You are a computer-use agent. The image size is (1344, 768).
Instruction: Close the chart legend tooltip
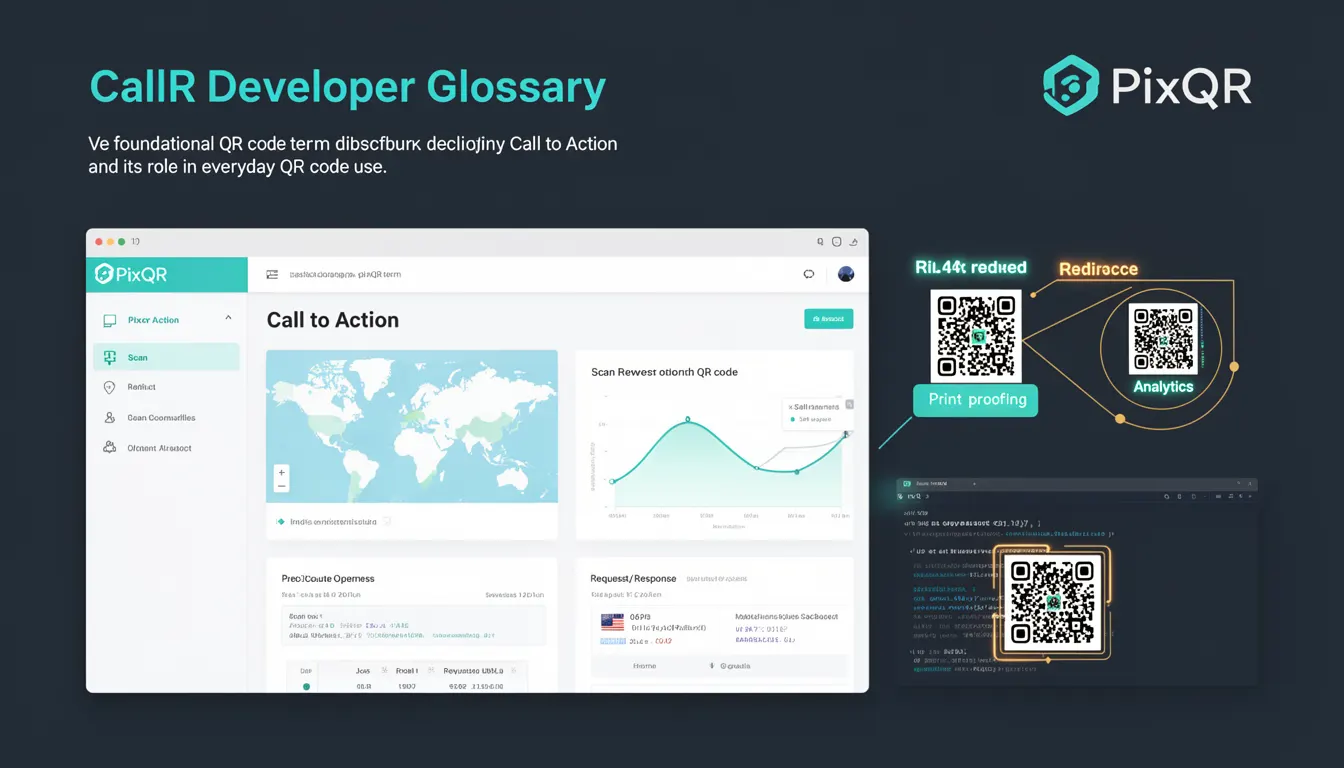(849, 405)
